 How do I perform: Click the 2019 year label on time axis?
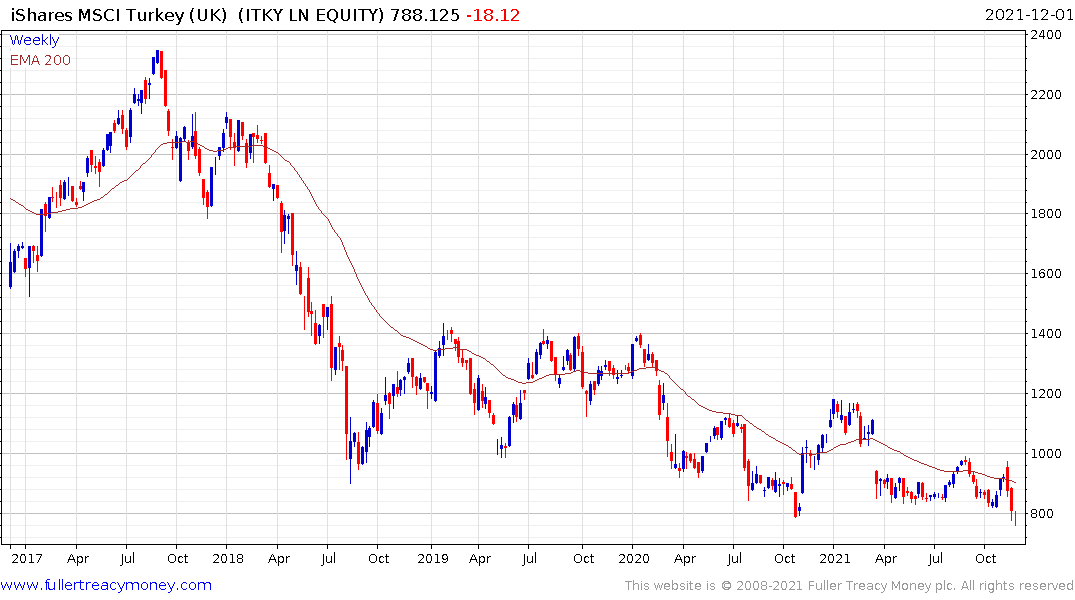433,558
